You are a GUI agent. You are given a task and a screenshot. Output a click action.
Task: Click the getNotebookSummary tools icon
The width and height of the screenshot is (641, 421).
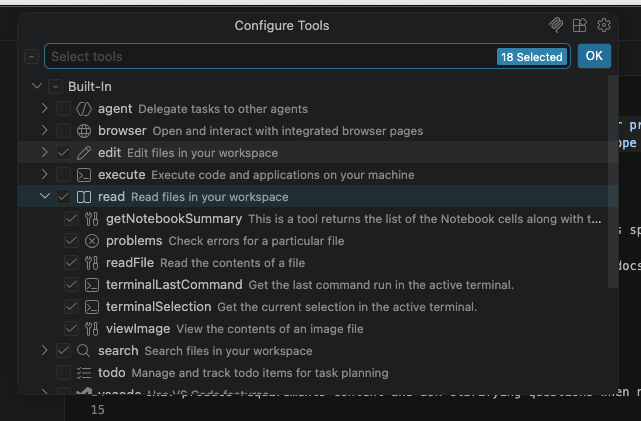pyautogui.click(x=92, y=219)
